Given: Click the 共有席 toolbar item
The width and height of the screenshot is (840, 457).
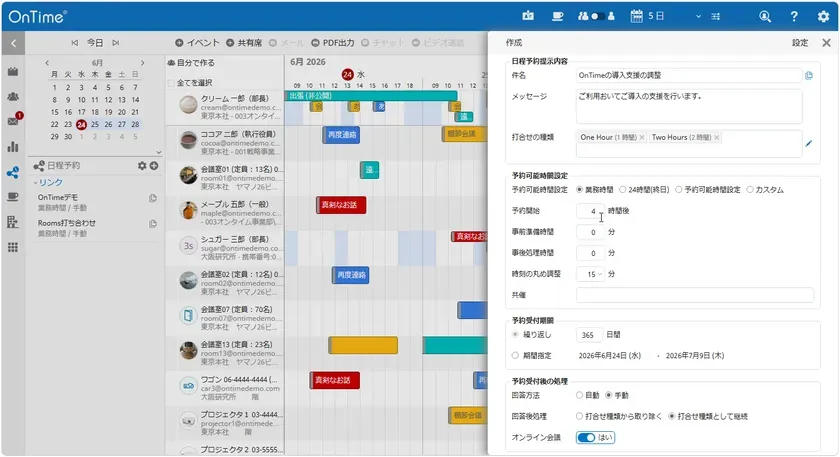Looking at the screenshot, I should click(244, 43).
